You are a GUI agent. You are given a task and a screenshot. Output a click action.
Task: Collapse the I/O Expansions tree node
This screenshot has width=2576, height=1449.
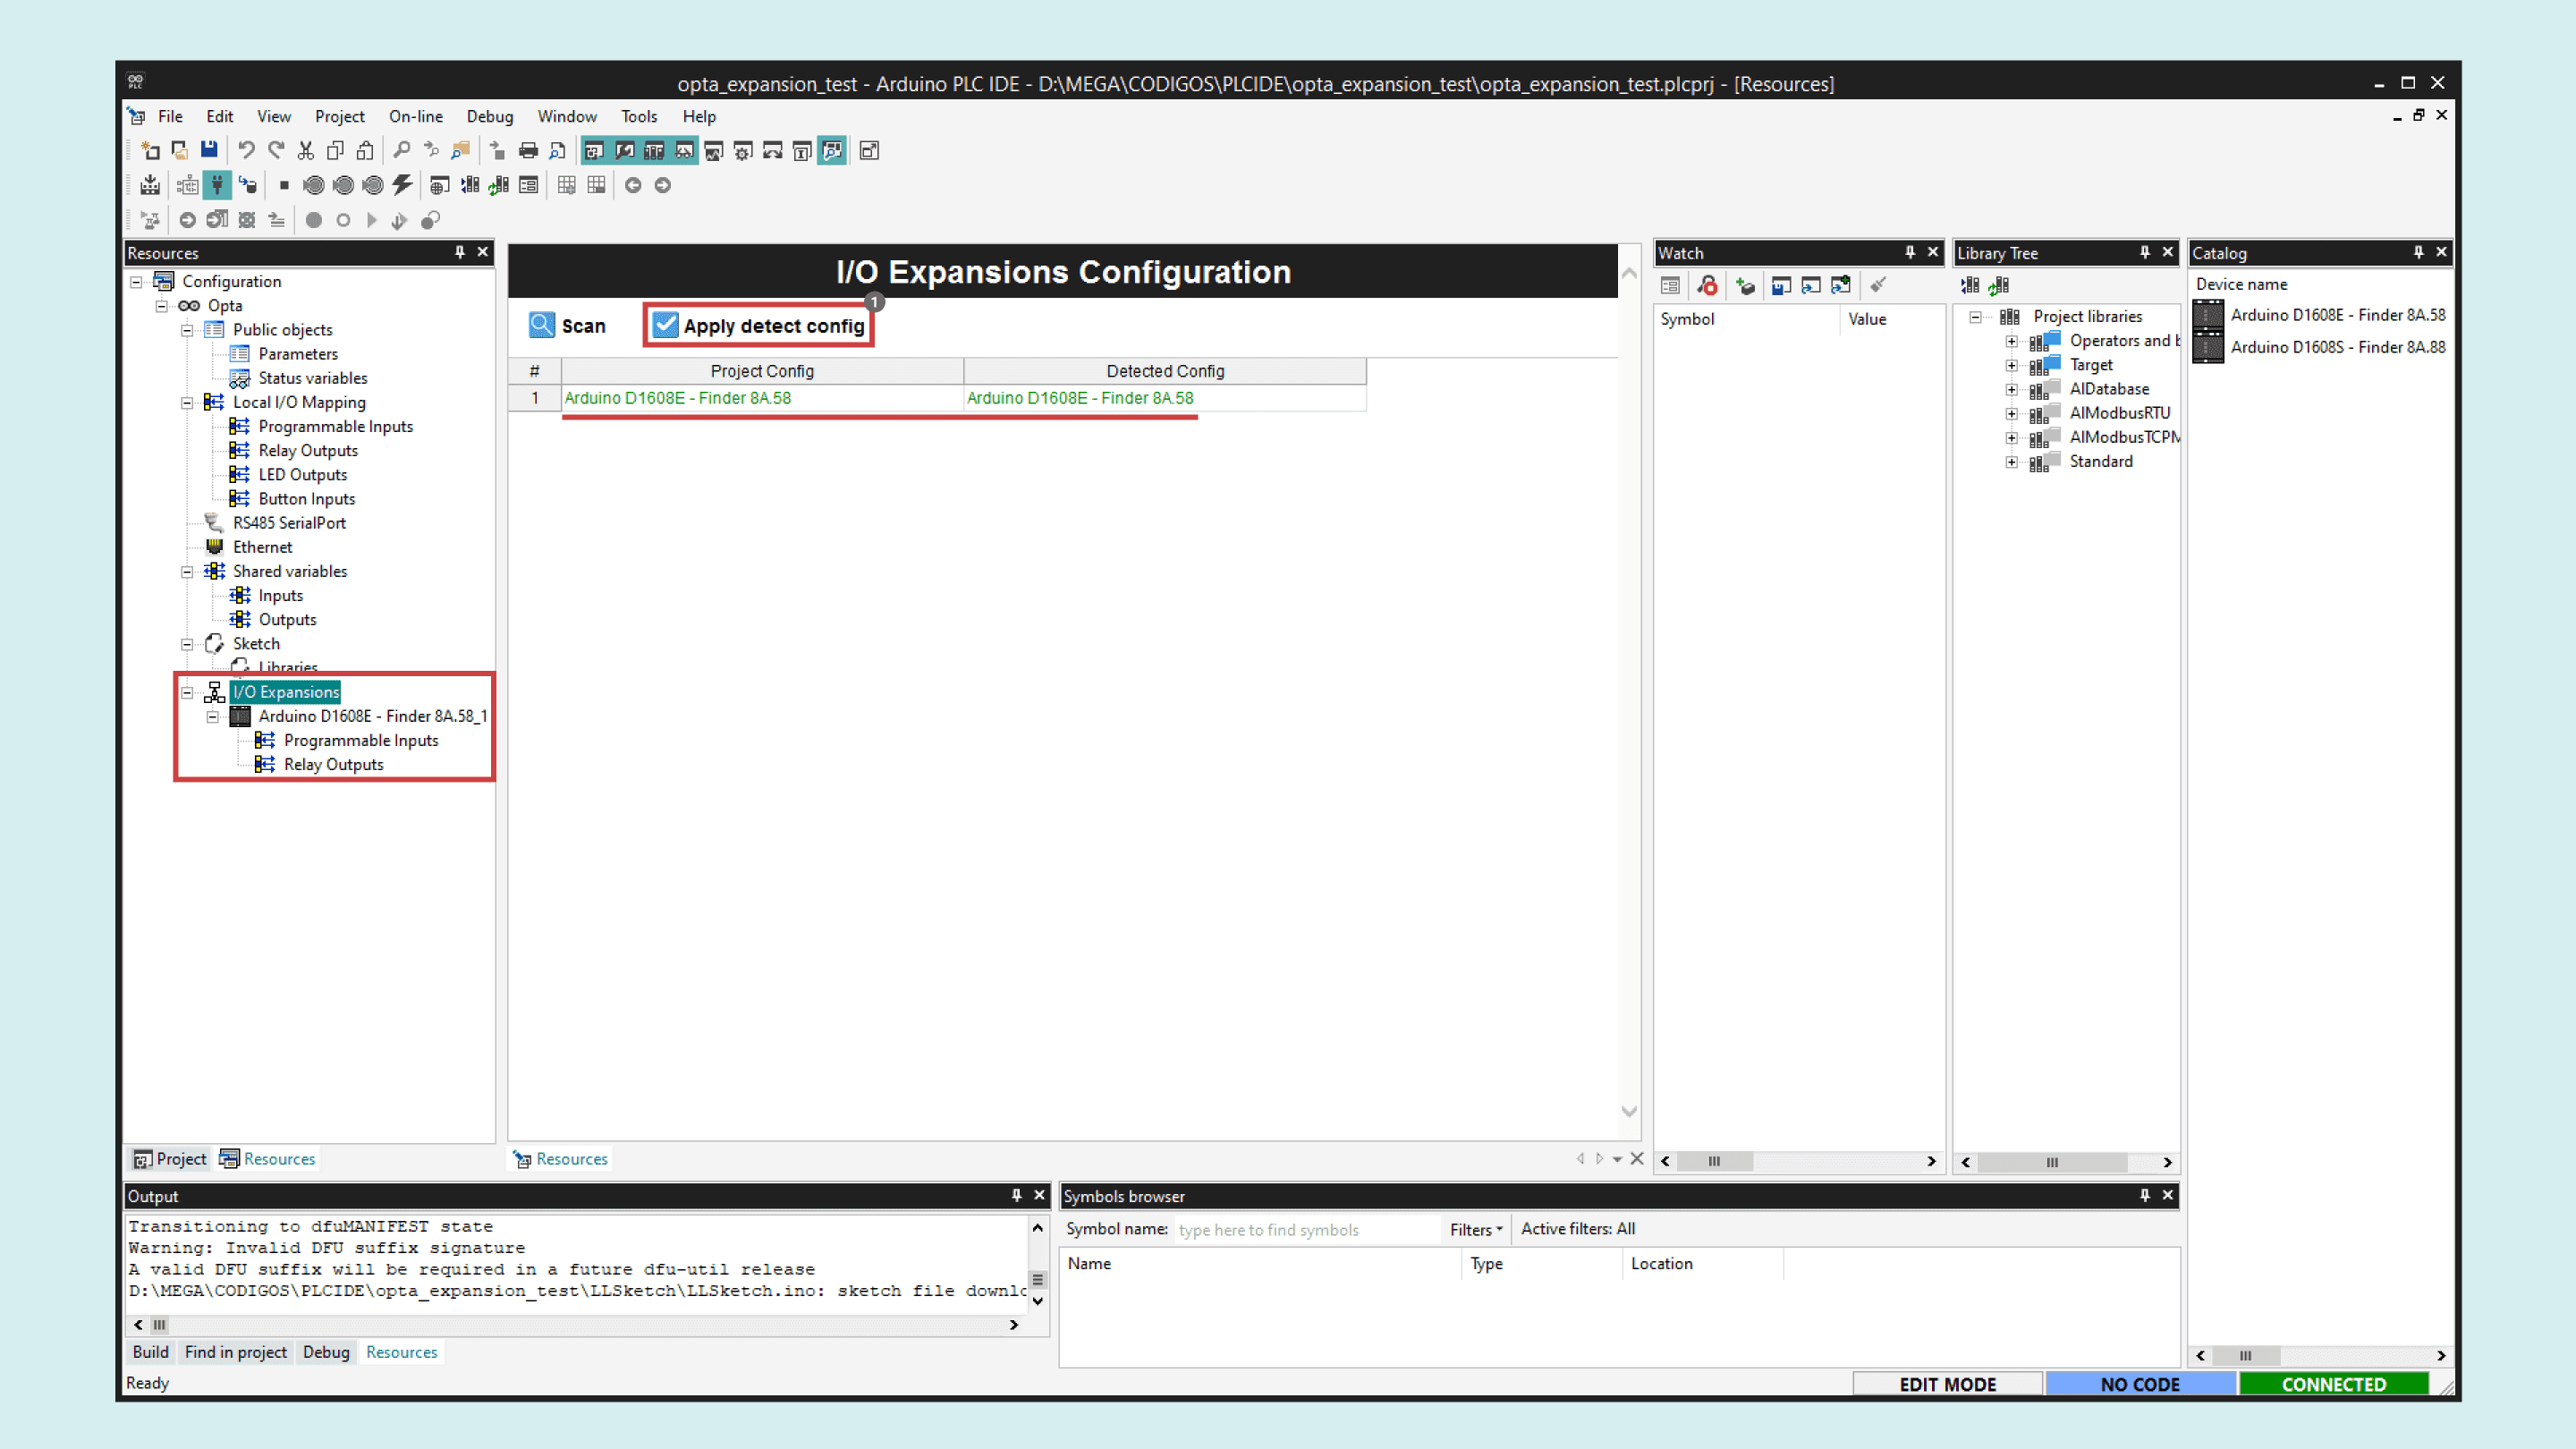click(x=187, y=692)
